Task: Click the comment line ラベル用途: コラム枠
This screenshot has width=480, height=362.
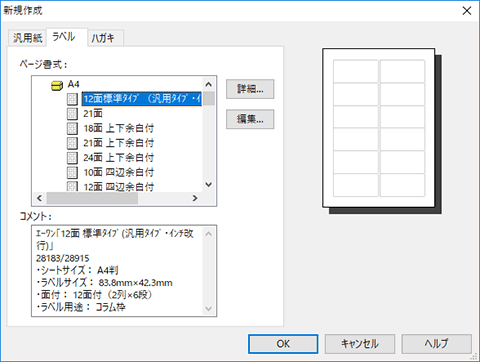Action: (81, 307)
